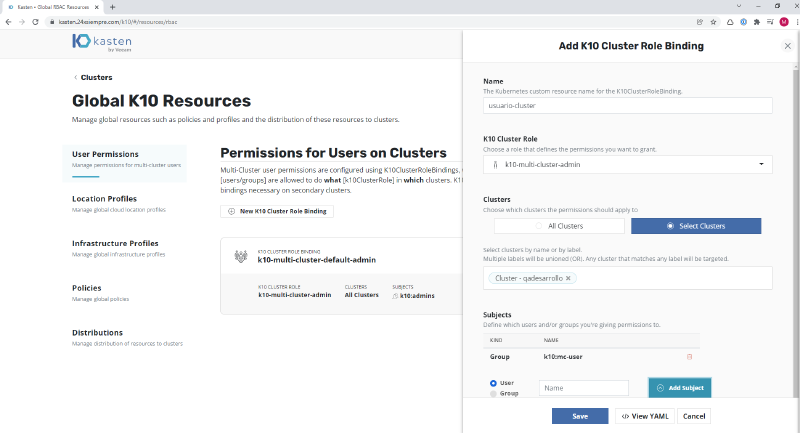Image resolution: width=800 pixels, height=433 pixels.
Task: Click the View YAML button
Action: (645, 416)
